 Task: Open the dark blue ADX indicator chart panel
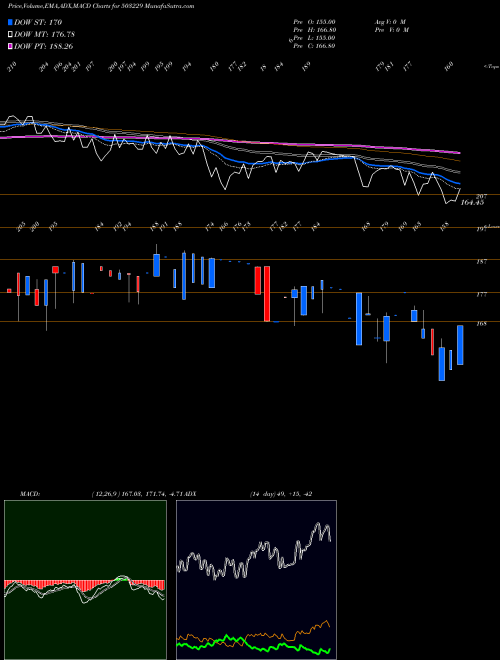click(x=256, y=580)
